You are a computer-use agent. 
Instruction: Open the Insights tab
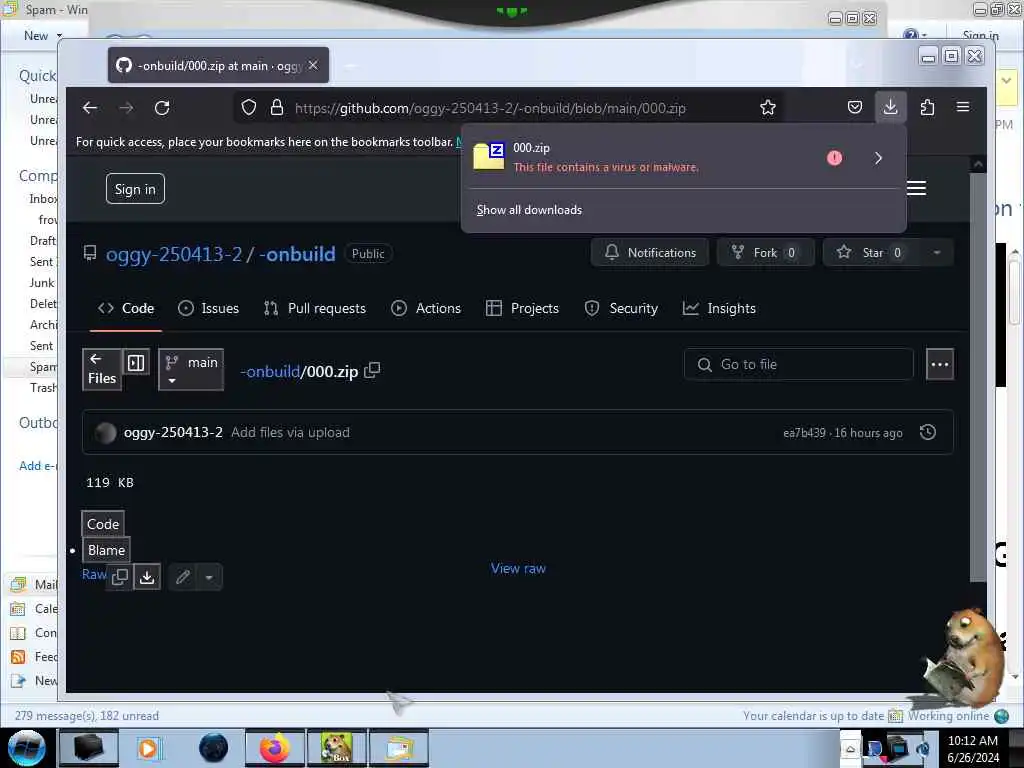tap(719, 308)
